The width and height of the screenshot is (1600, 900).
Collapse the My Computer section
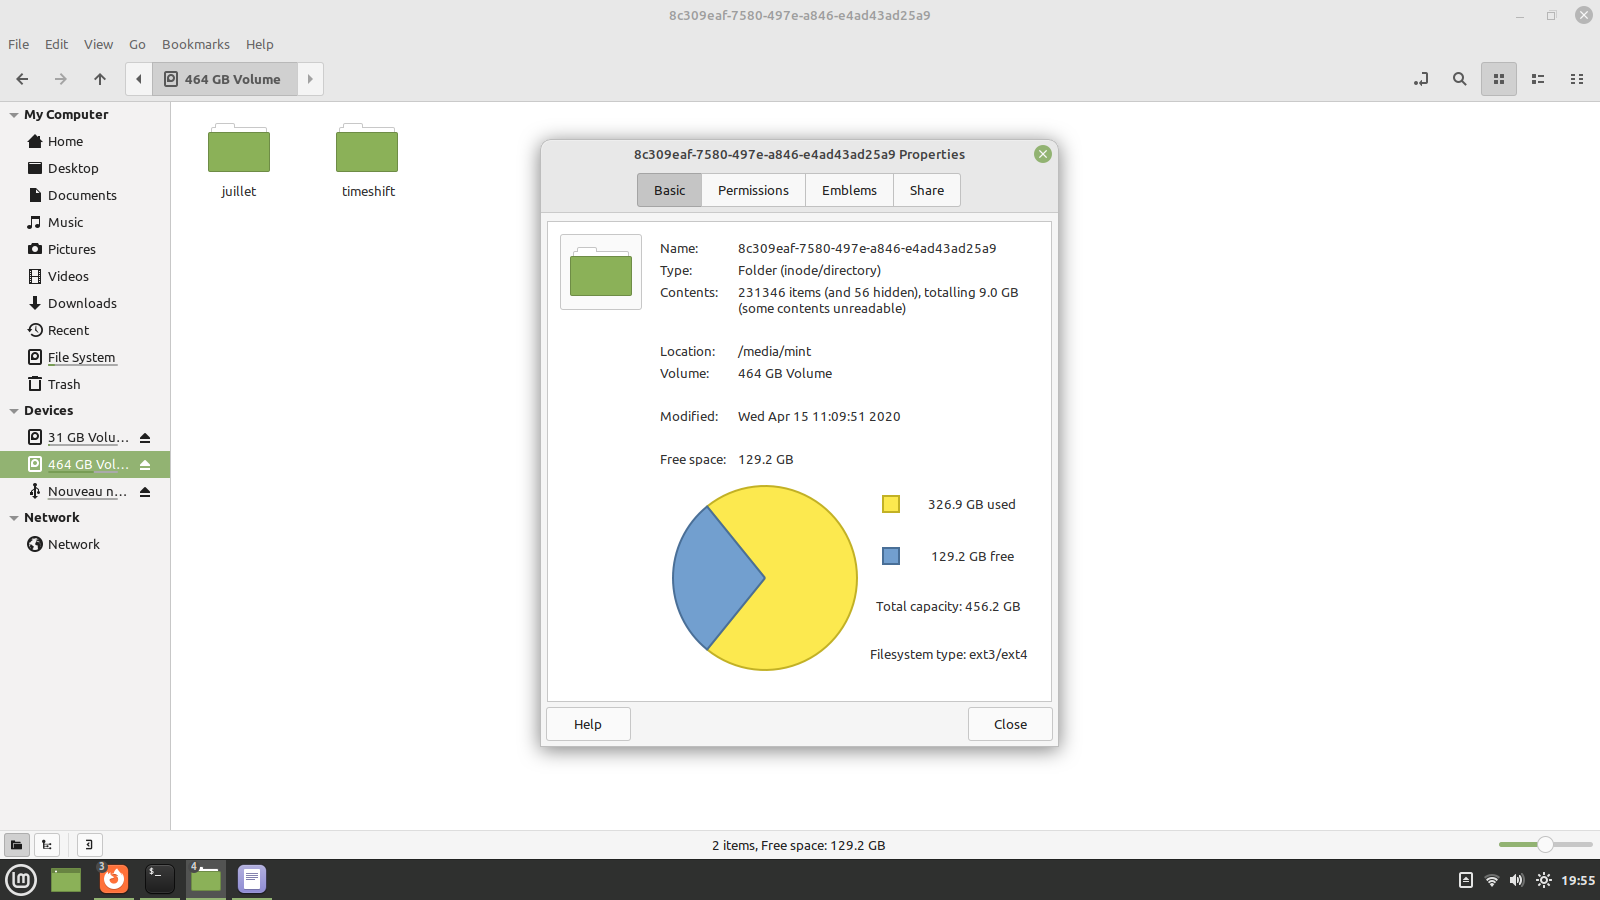pos(14,115)
